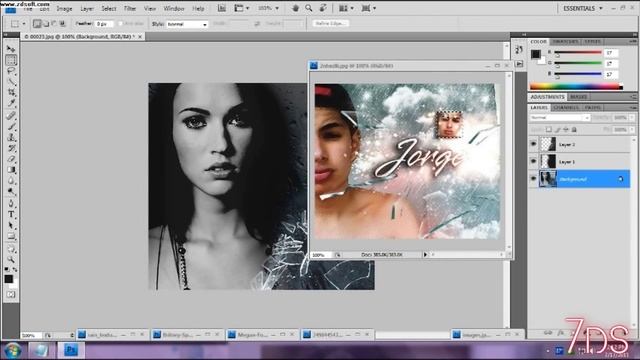Hide the Background layer eye icon
Screen dimensions: 640x360
(x=533, y=179)
